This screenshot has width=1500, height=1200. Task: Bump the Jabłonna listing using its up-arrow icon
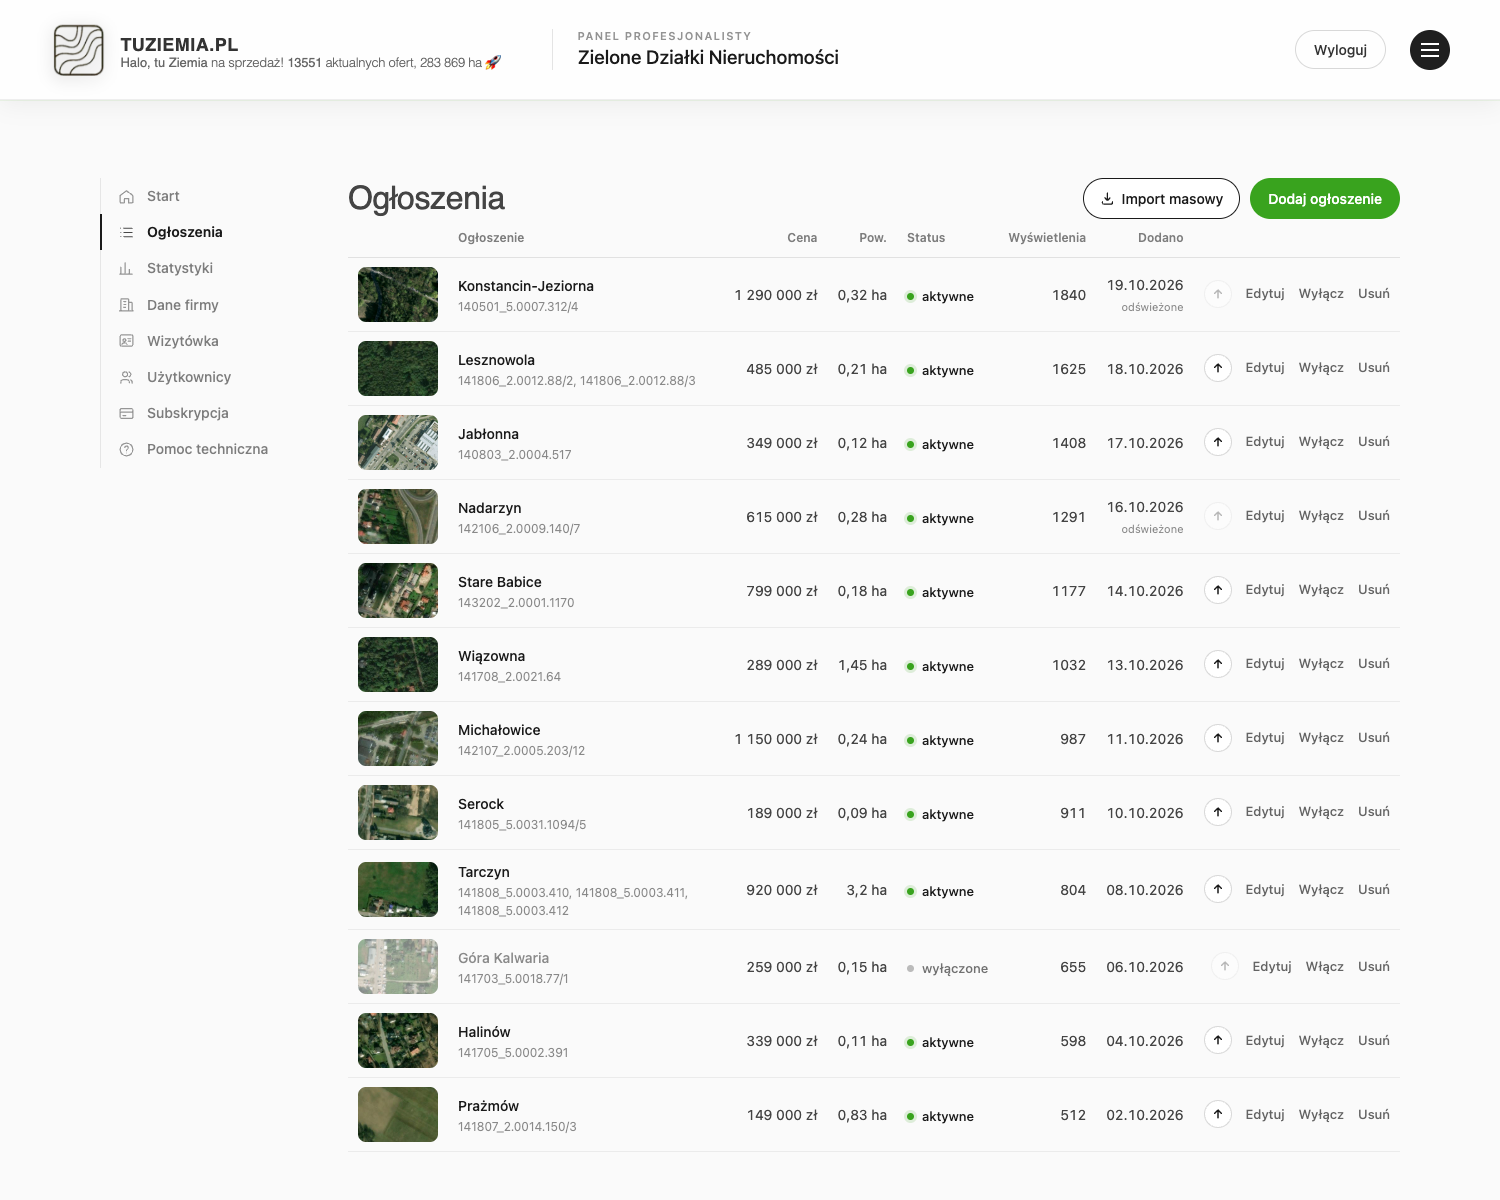(1218, 442)
